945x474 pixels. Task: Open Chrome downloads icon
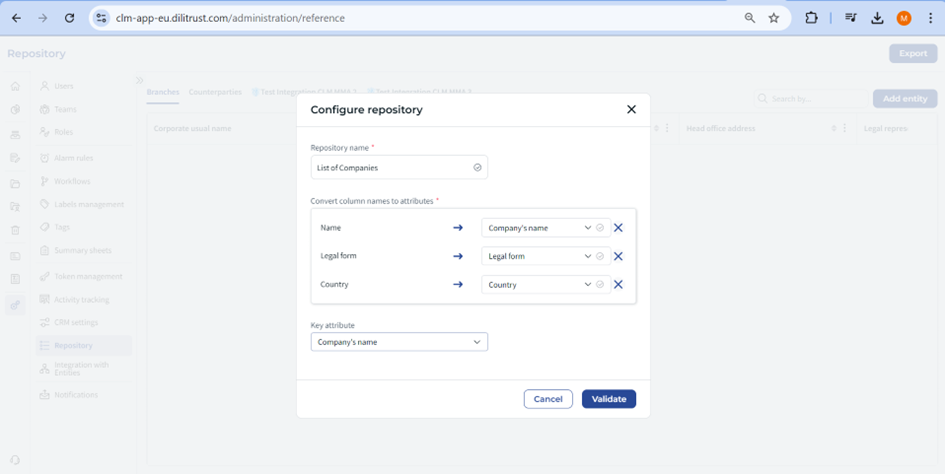pos(877,18)
